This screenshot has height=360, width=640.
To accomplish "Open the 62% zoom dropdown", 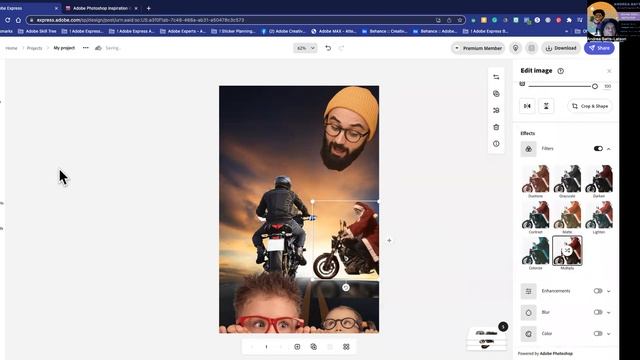I will click(305, 48).
